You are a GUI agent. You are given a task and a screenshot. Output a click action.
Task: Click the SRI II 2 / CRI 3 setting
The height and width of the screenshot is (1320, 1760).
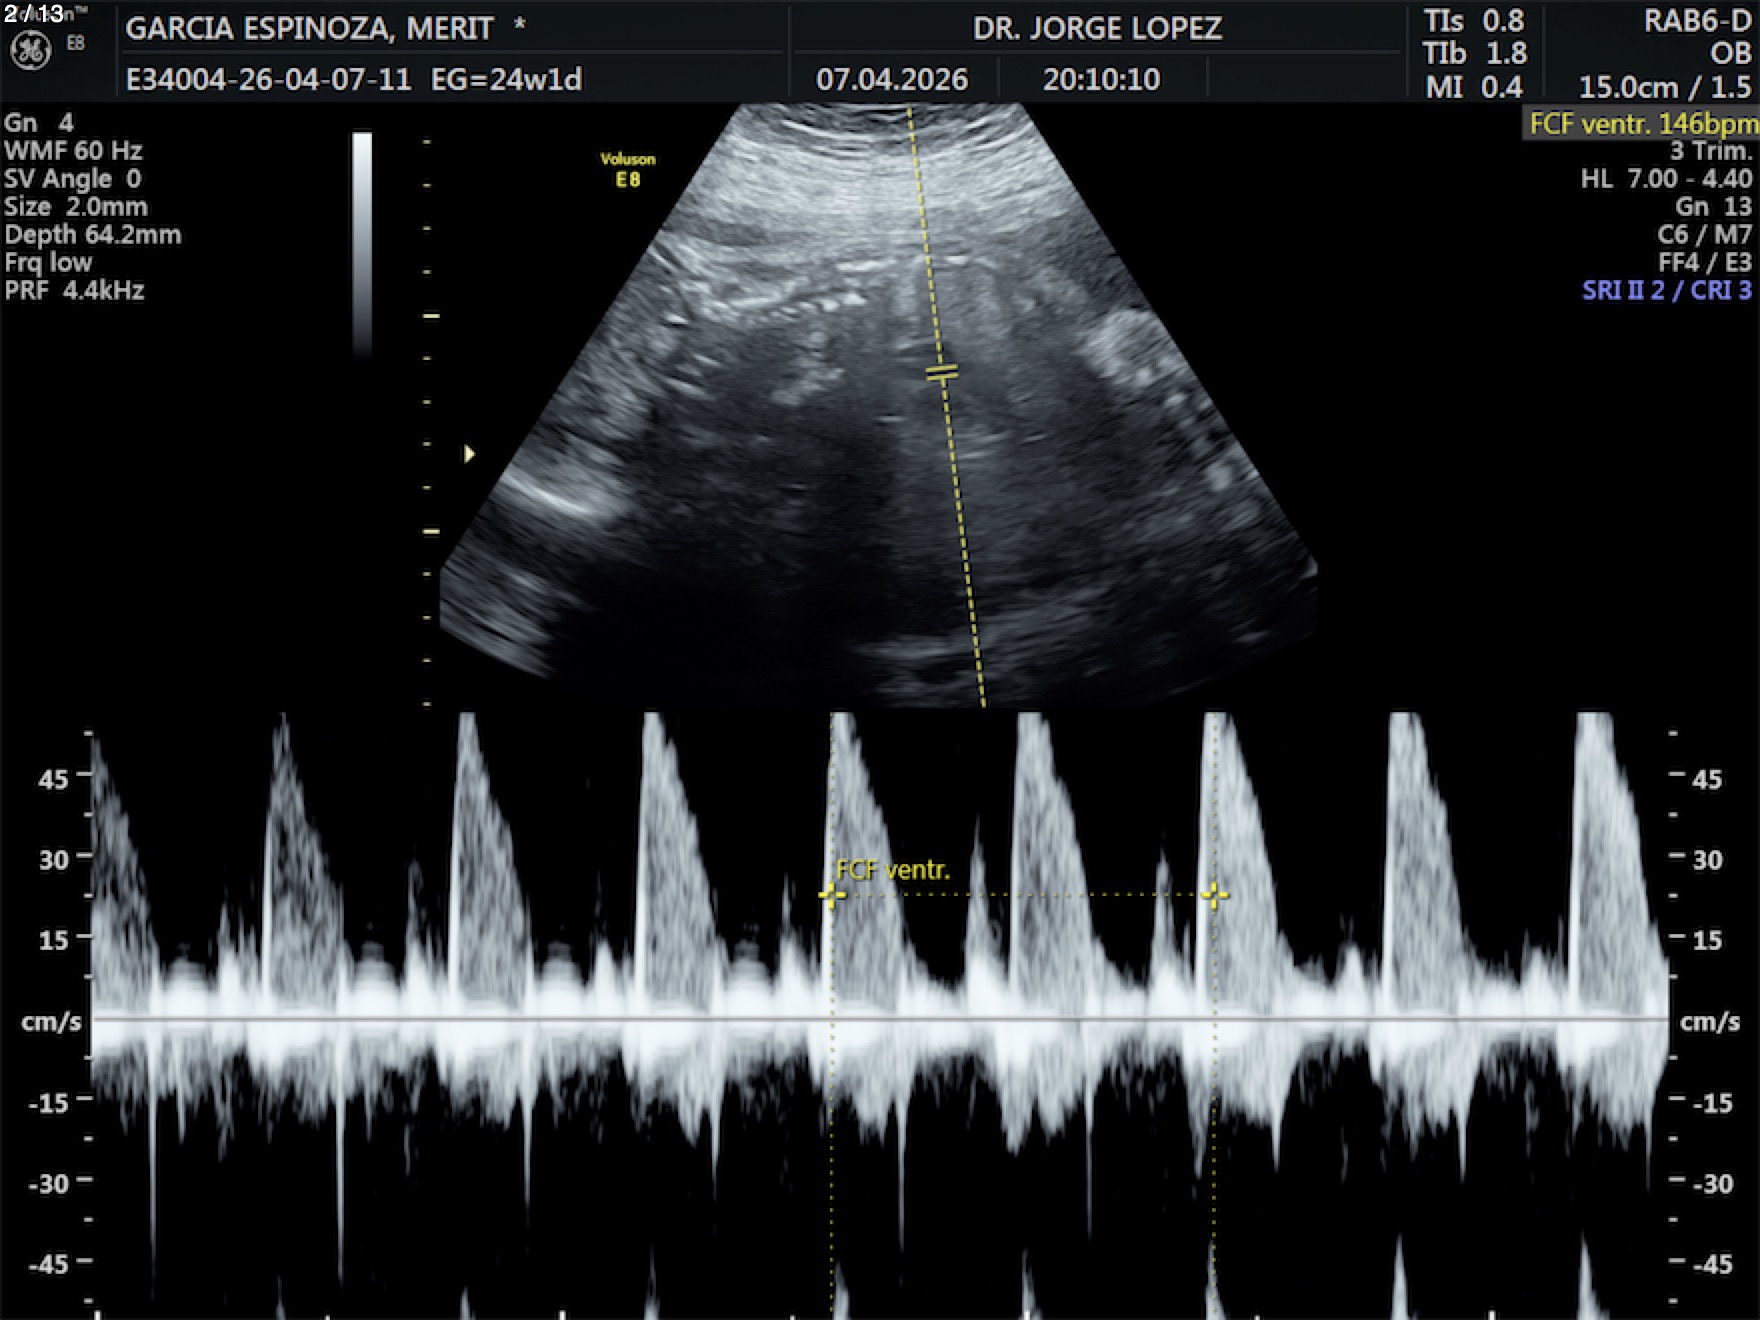[x=1666, y=291]
